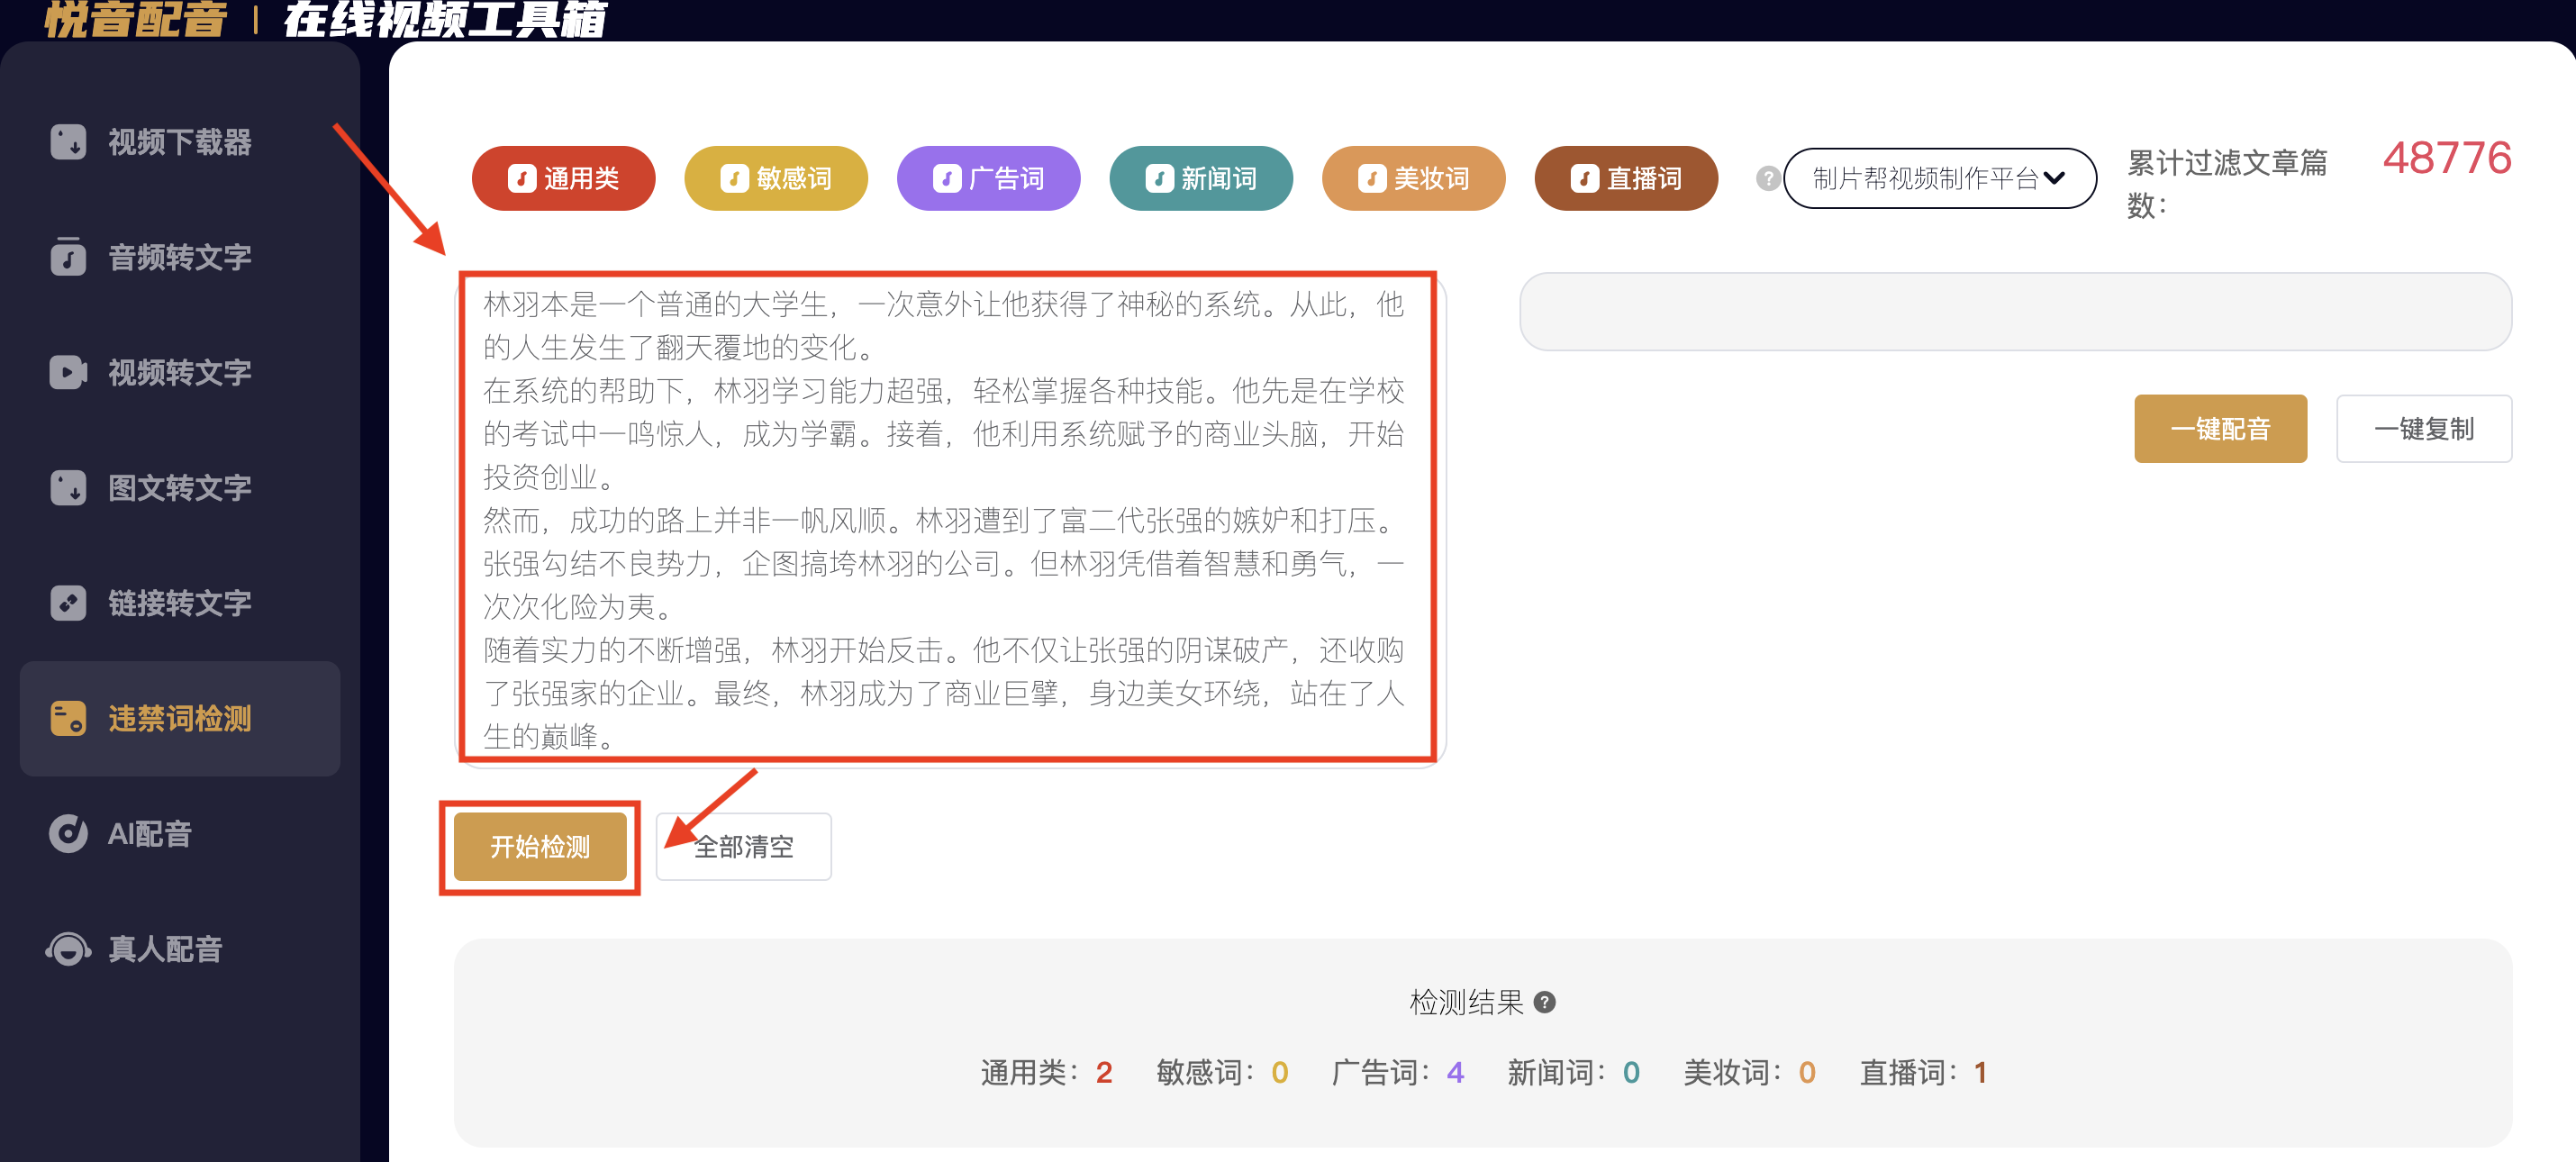2576x1162 pixels.
Task: Click the 敏感词: 0 result count
Action: [x=1222, y=1072]
